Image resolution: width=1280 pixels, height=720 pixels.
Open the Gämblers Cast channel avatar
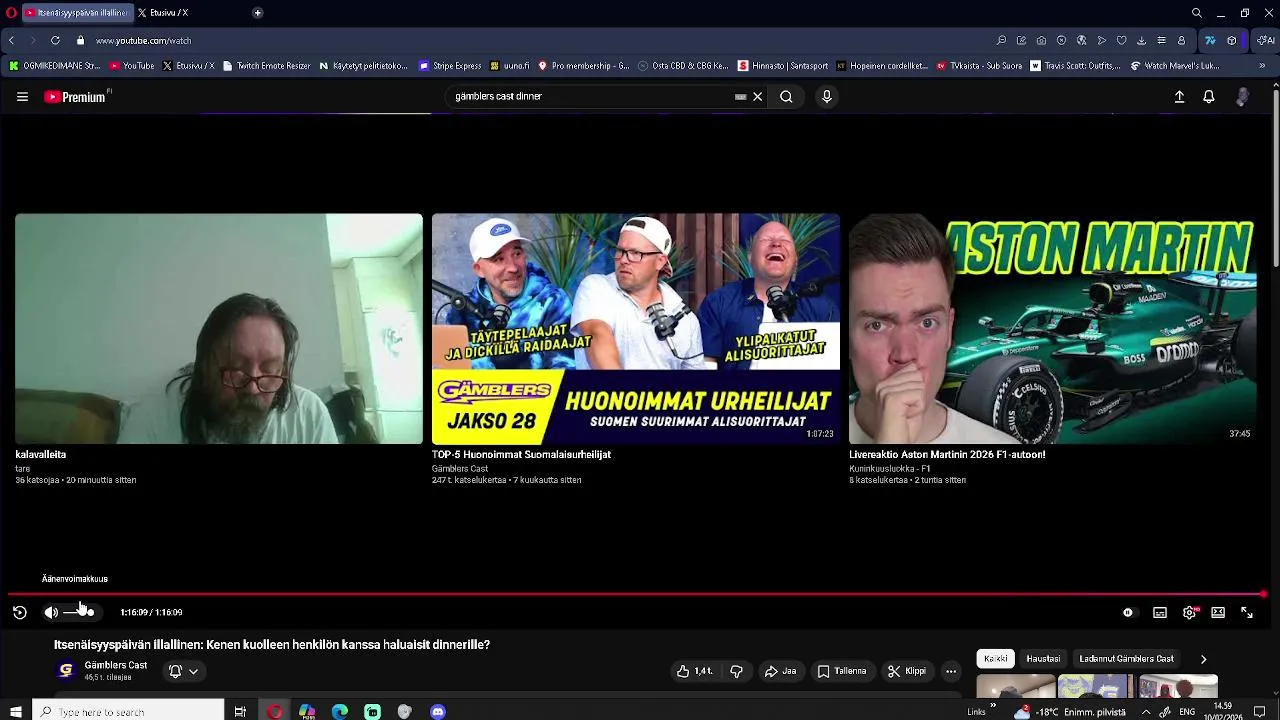click(x=66, y=670)
